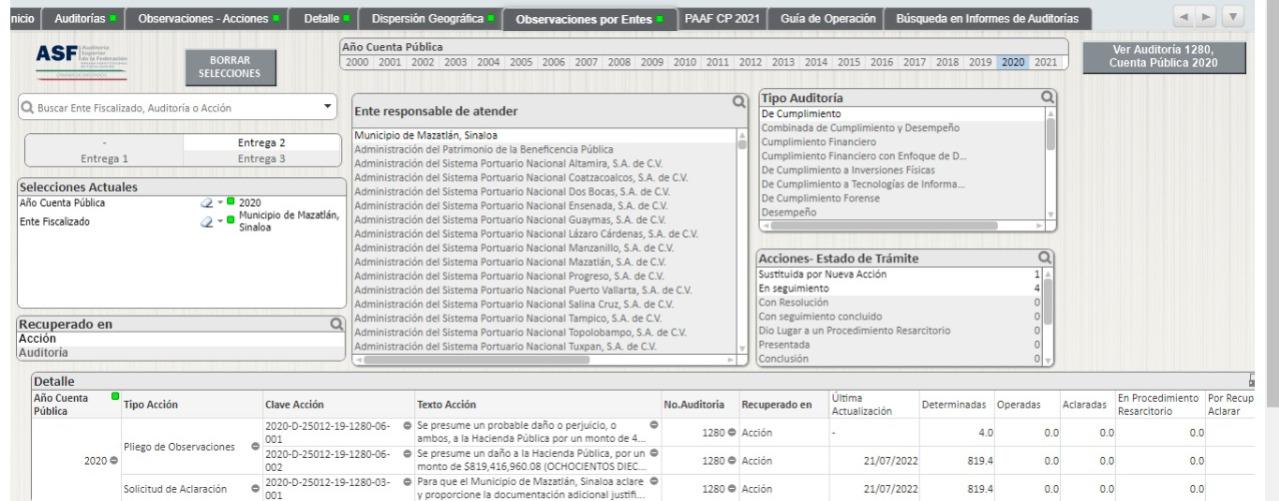
Task: Open dropdown arrow for Ente Fiscalizado selection
Action: coord(219,220)
